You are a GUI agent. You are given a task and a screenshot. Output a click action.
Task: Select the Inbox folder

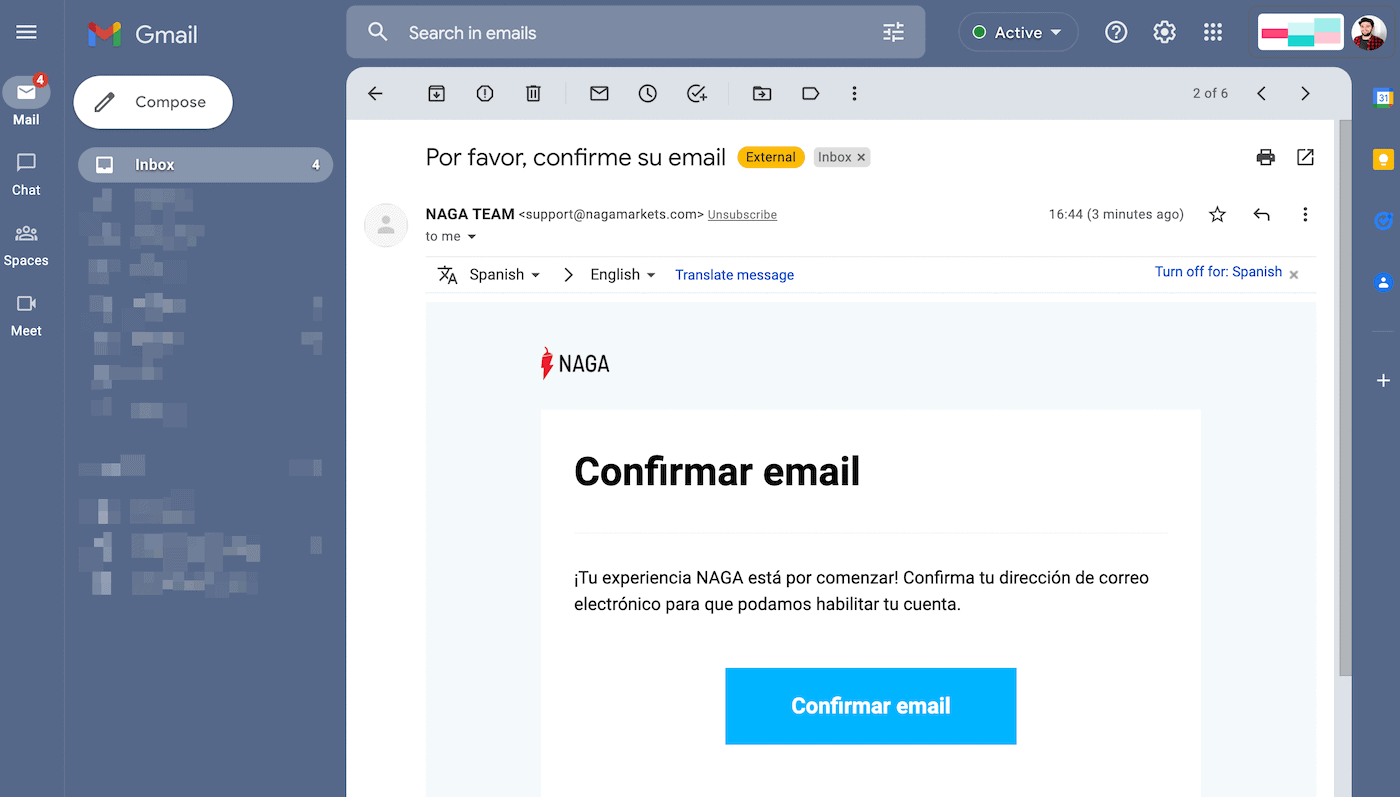(205, 165)
